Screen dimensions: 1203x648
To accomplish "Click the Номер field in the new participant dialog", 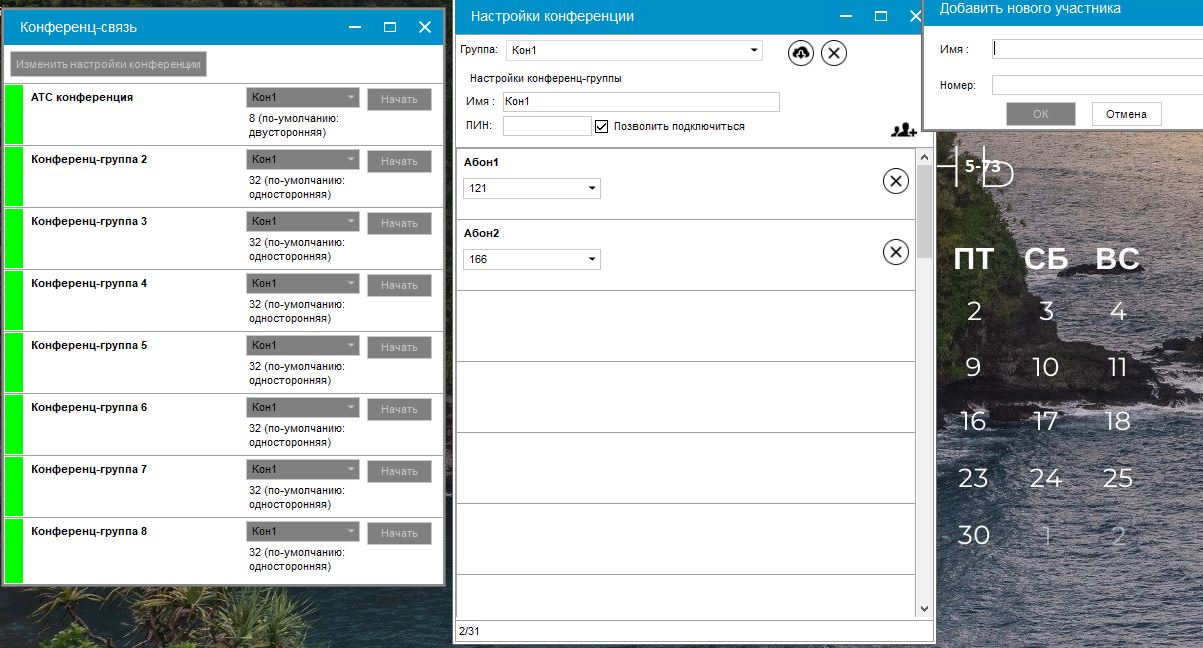I will pos(1097,85).
